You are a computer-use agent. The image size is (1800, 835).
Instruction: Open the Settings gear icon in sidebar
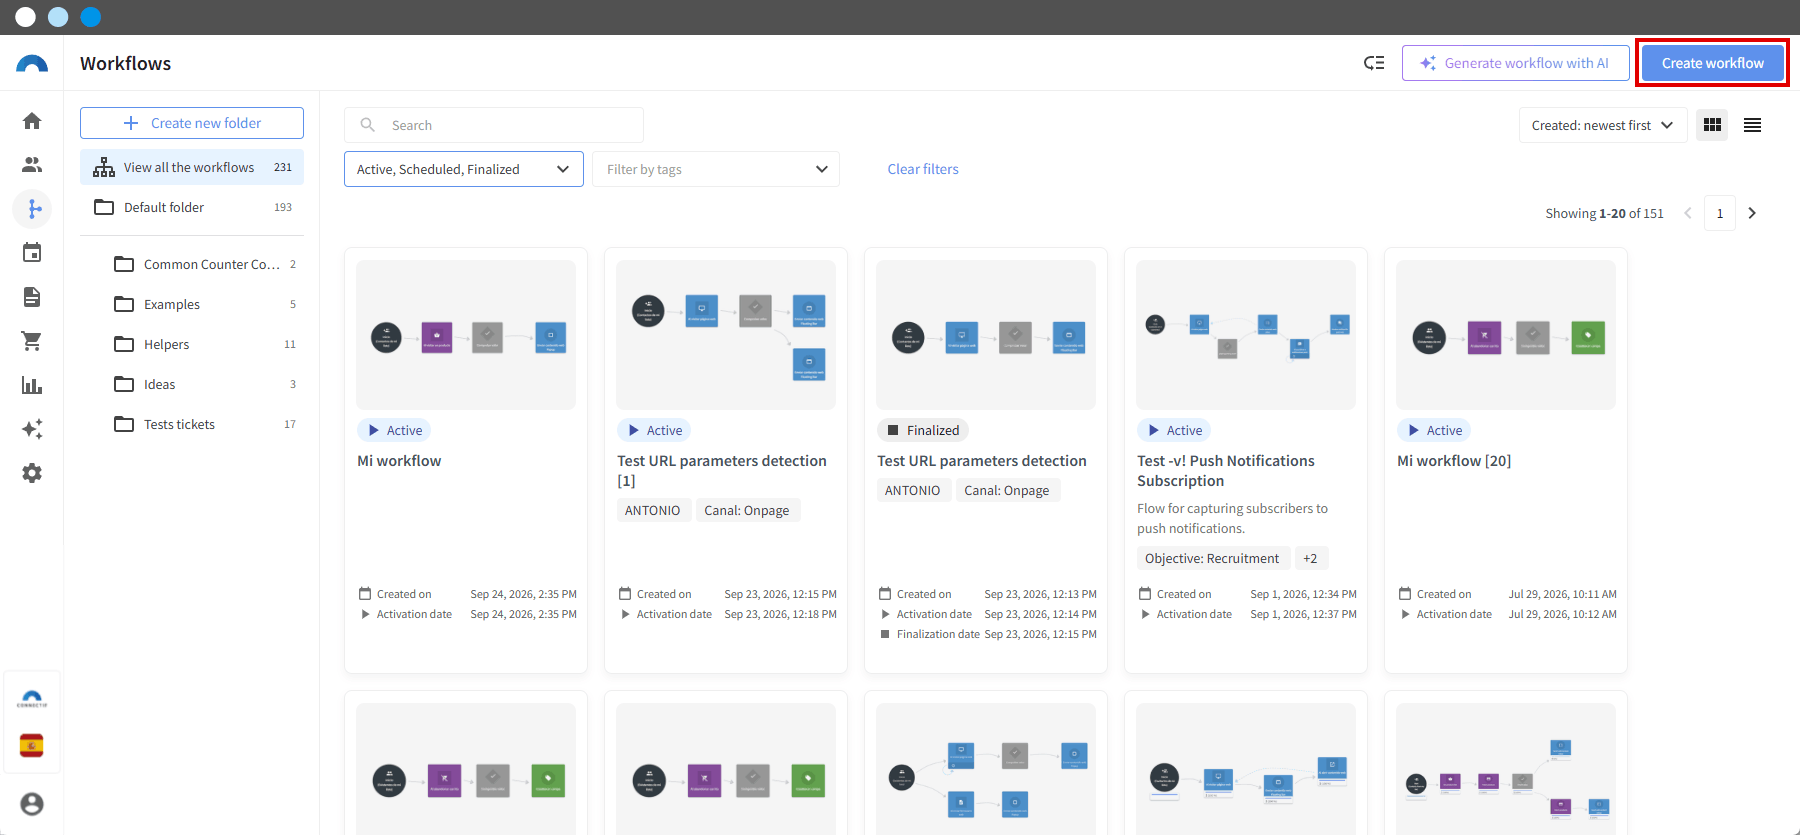pos(32,473)
